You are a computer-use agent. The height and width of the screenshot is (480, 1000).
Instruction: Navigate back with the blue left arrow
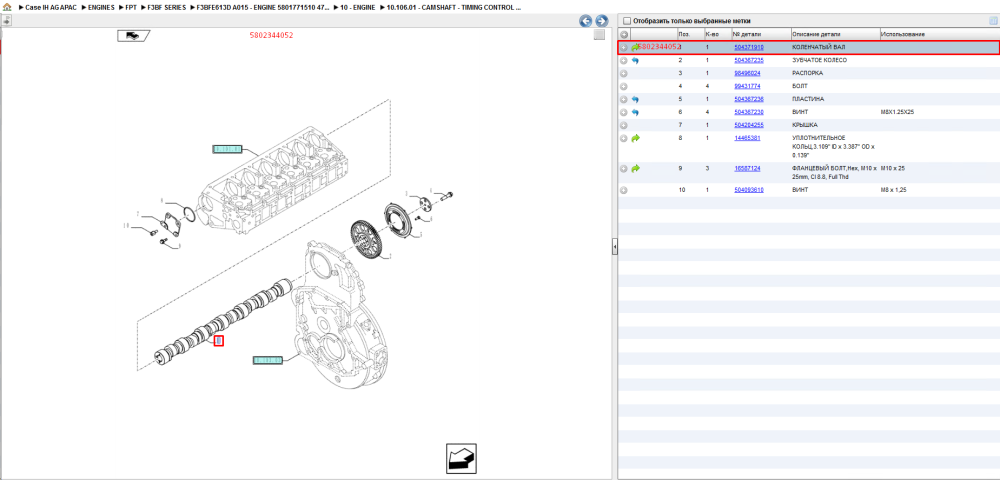tap(585, 21)
